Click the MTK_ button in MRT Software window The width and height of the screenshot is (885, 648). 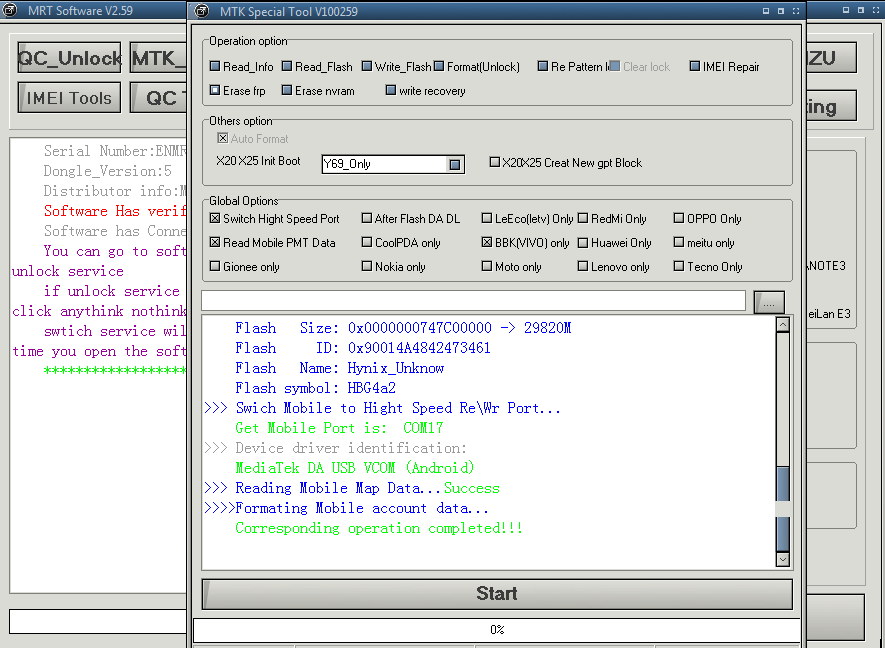point(158,58)
